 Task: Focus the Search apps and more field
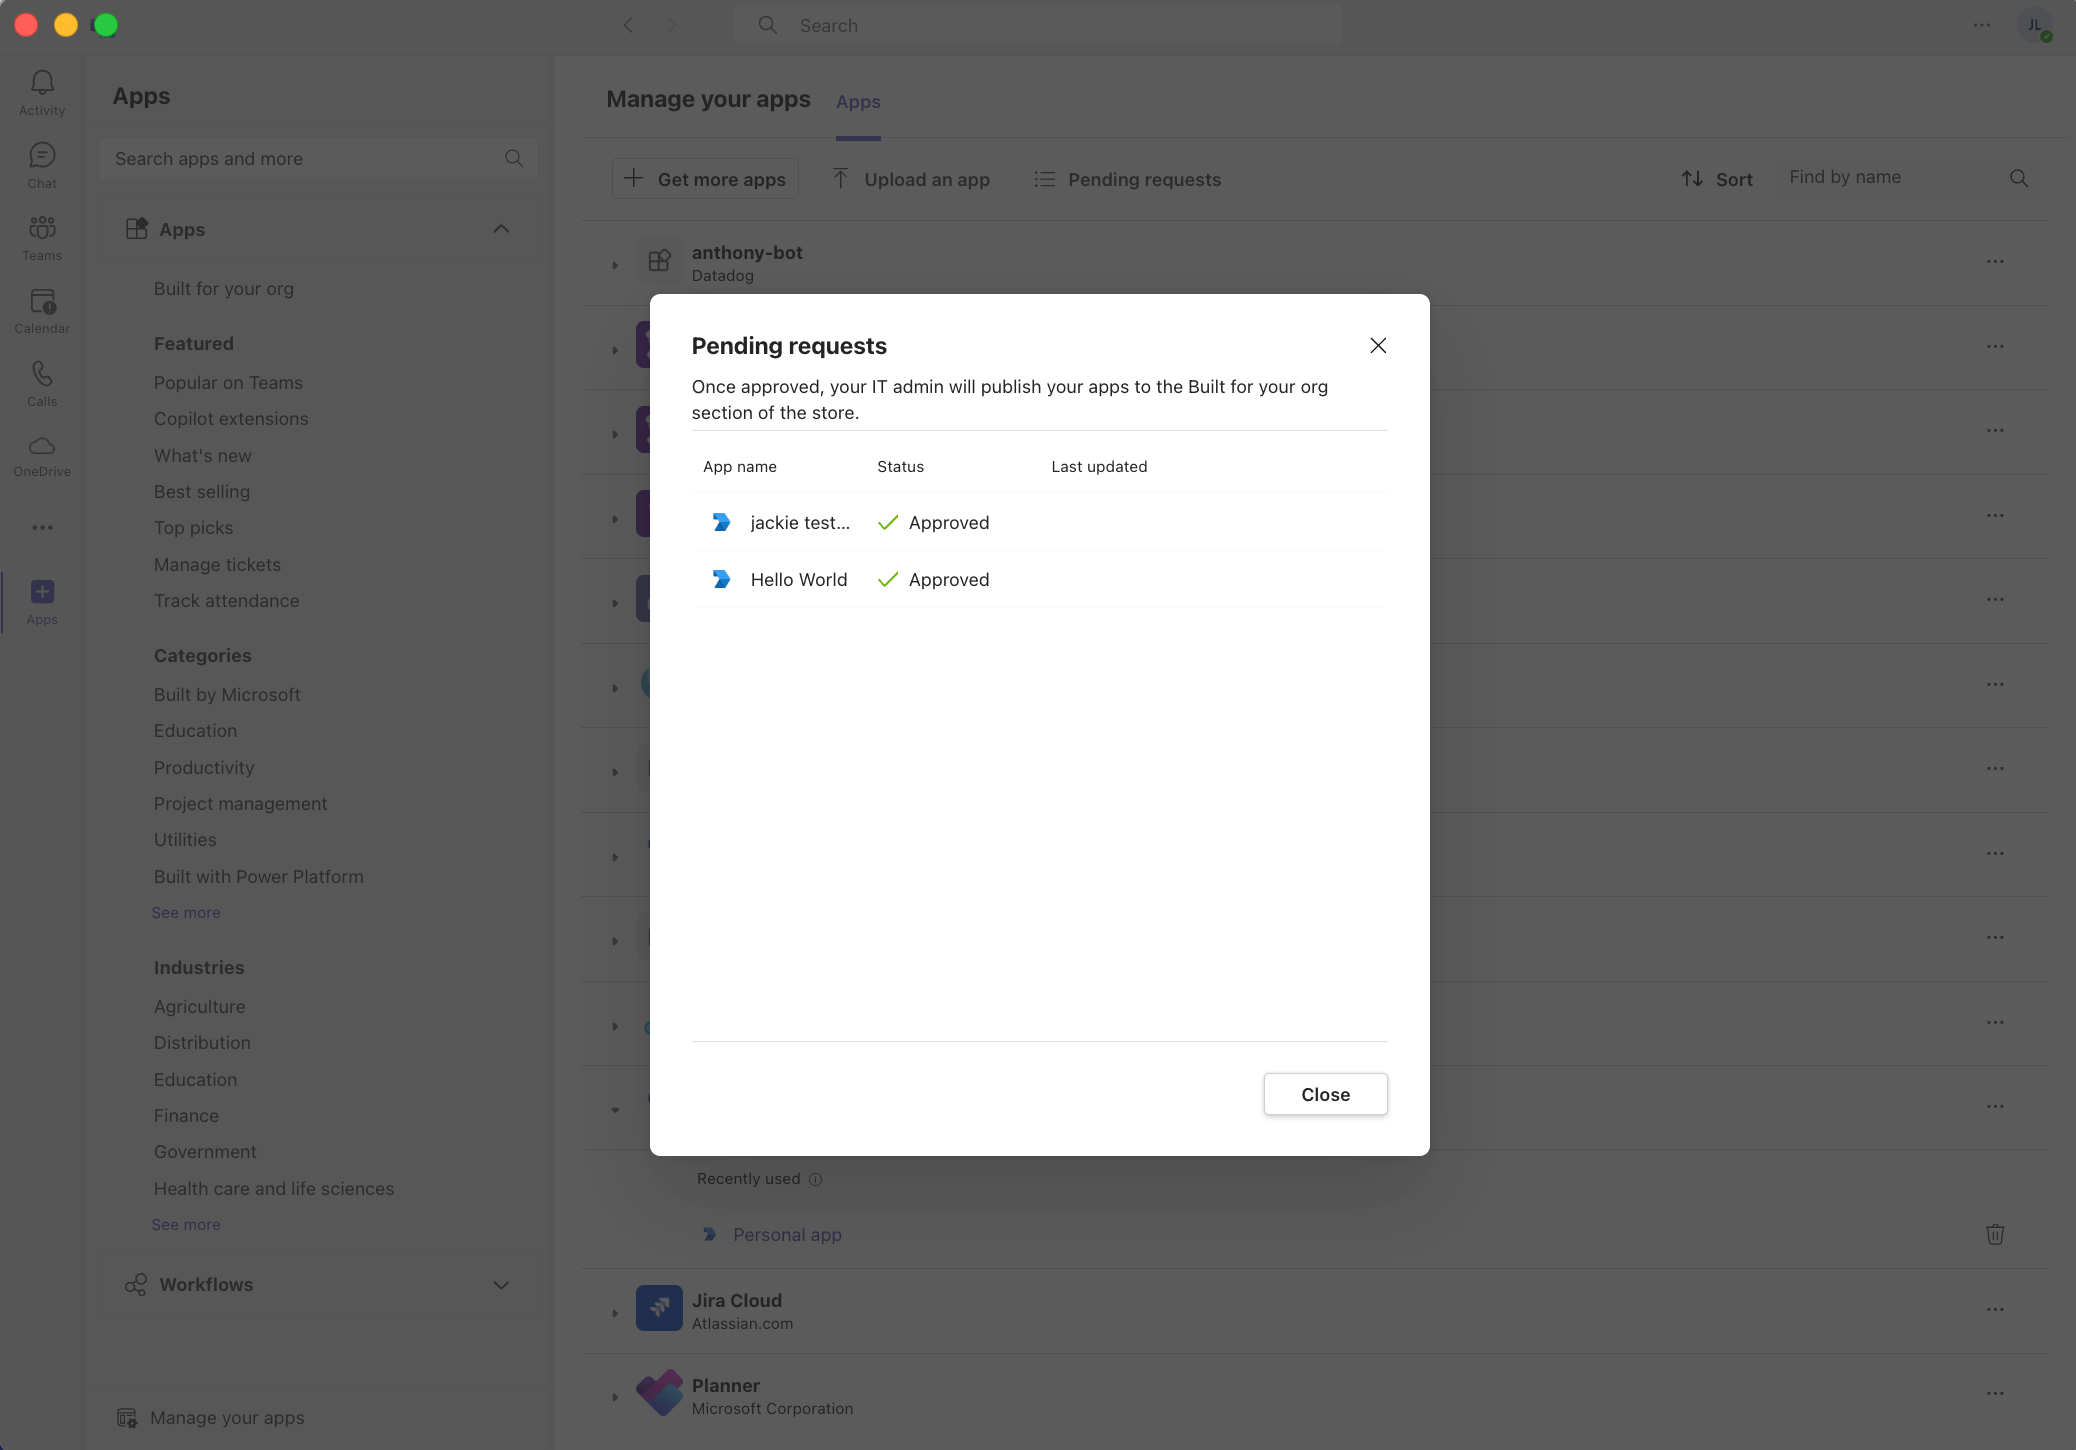point(318,158)
